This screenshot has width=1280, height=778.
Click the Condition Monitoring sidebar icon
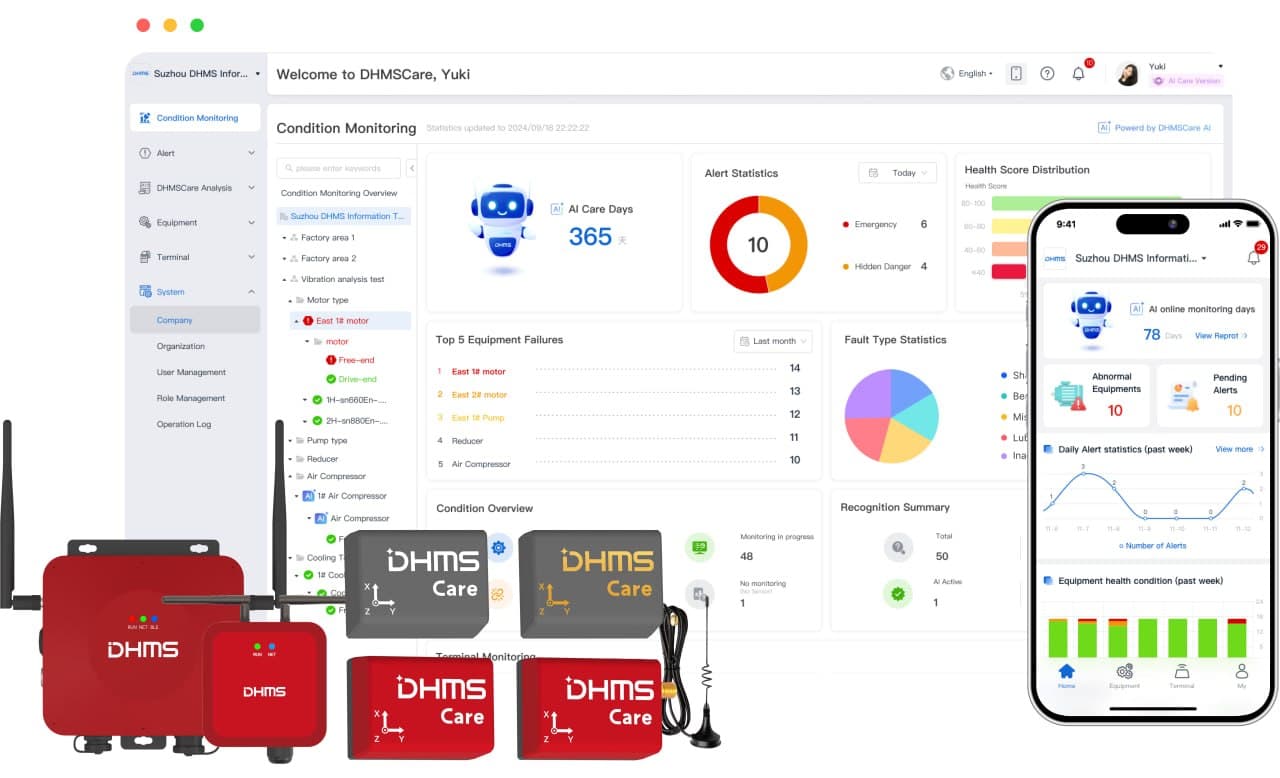coord(145,118)
